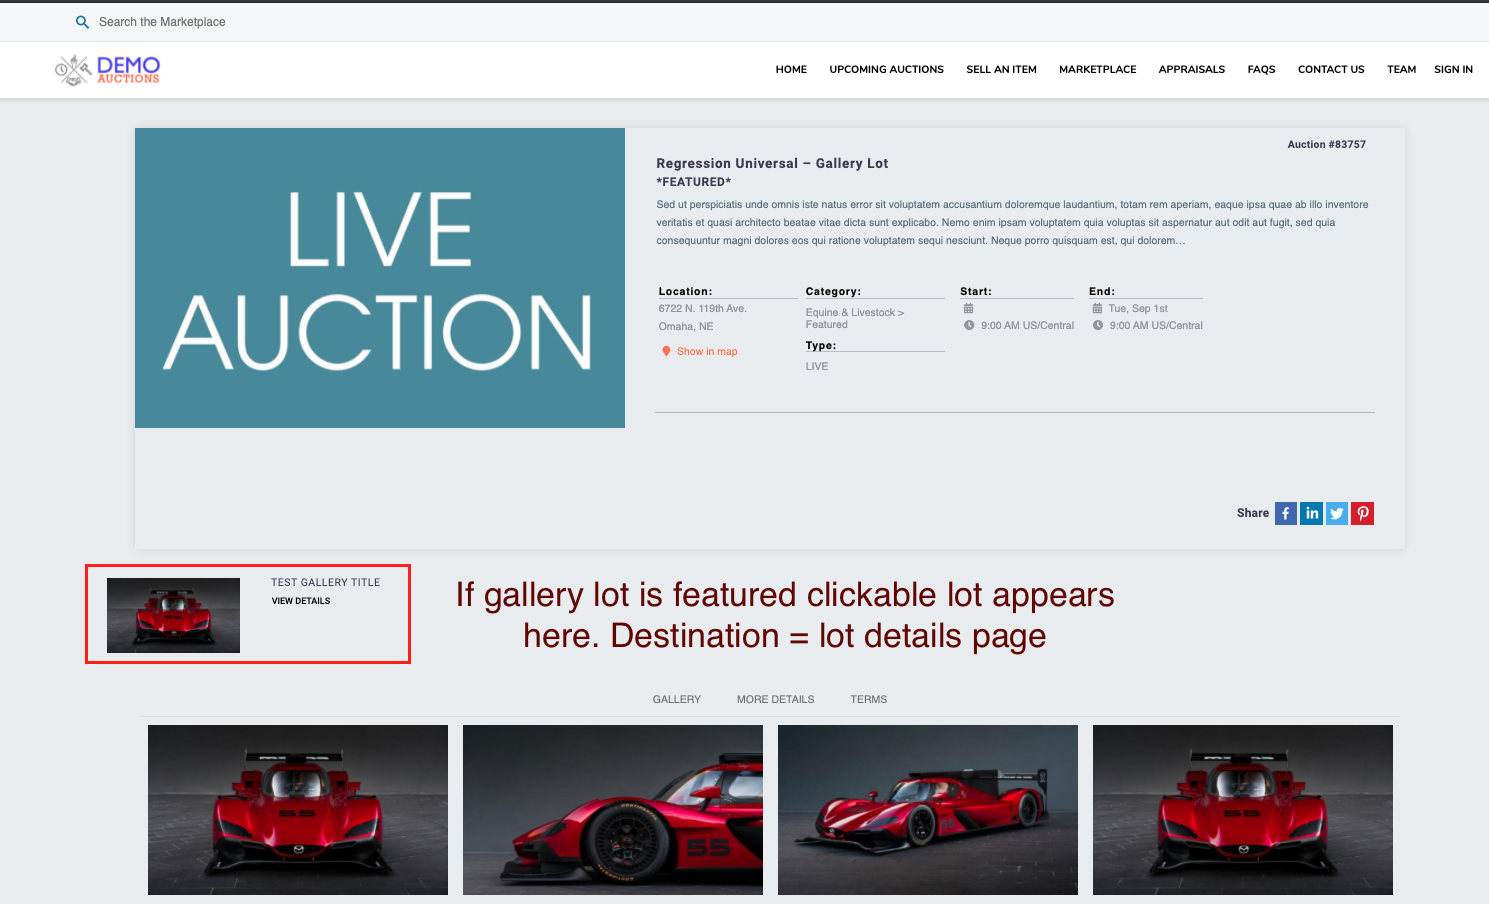Switch to MORE DETAILS tab

coord(775,699)
